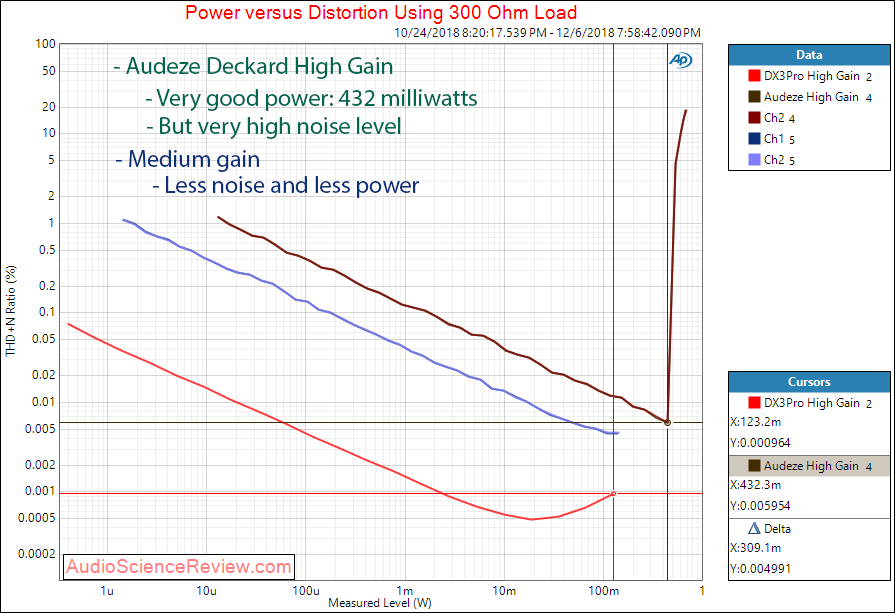Select DX3Pro High Gain label in Data legend

coord(817,76)
